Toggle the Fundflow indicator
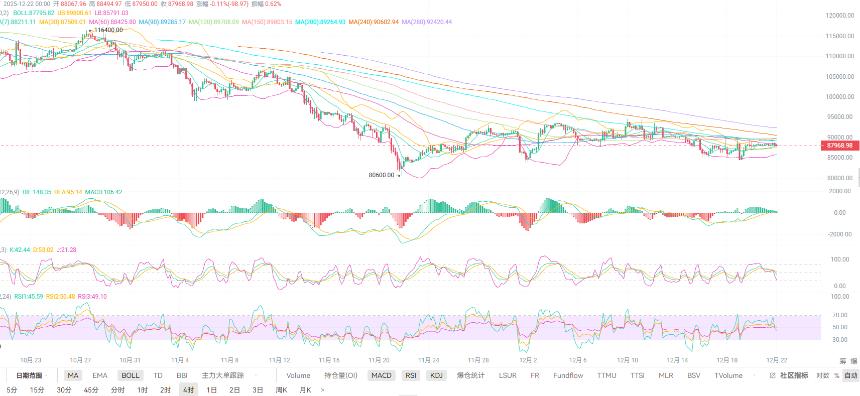Screen dimensions: 860x396 (568, 376)
